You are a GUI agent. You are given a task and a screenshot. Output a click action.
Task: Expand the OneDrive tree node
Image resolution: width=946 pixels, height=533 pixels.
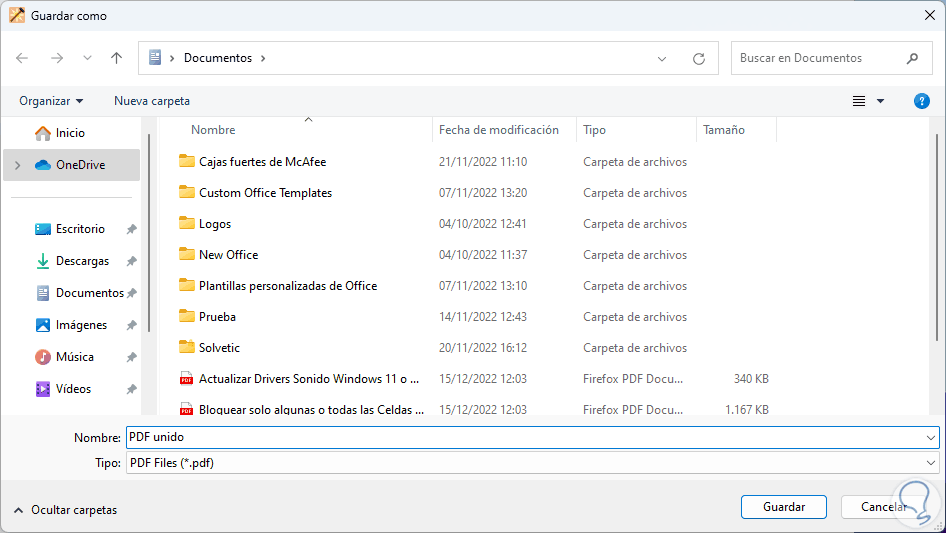(17, 165)
